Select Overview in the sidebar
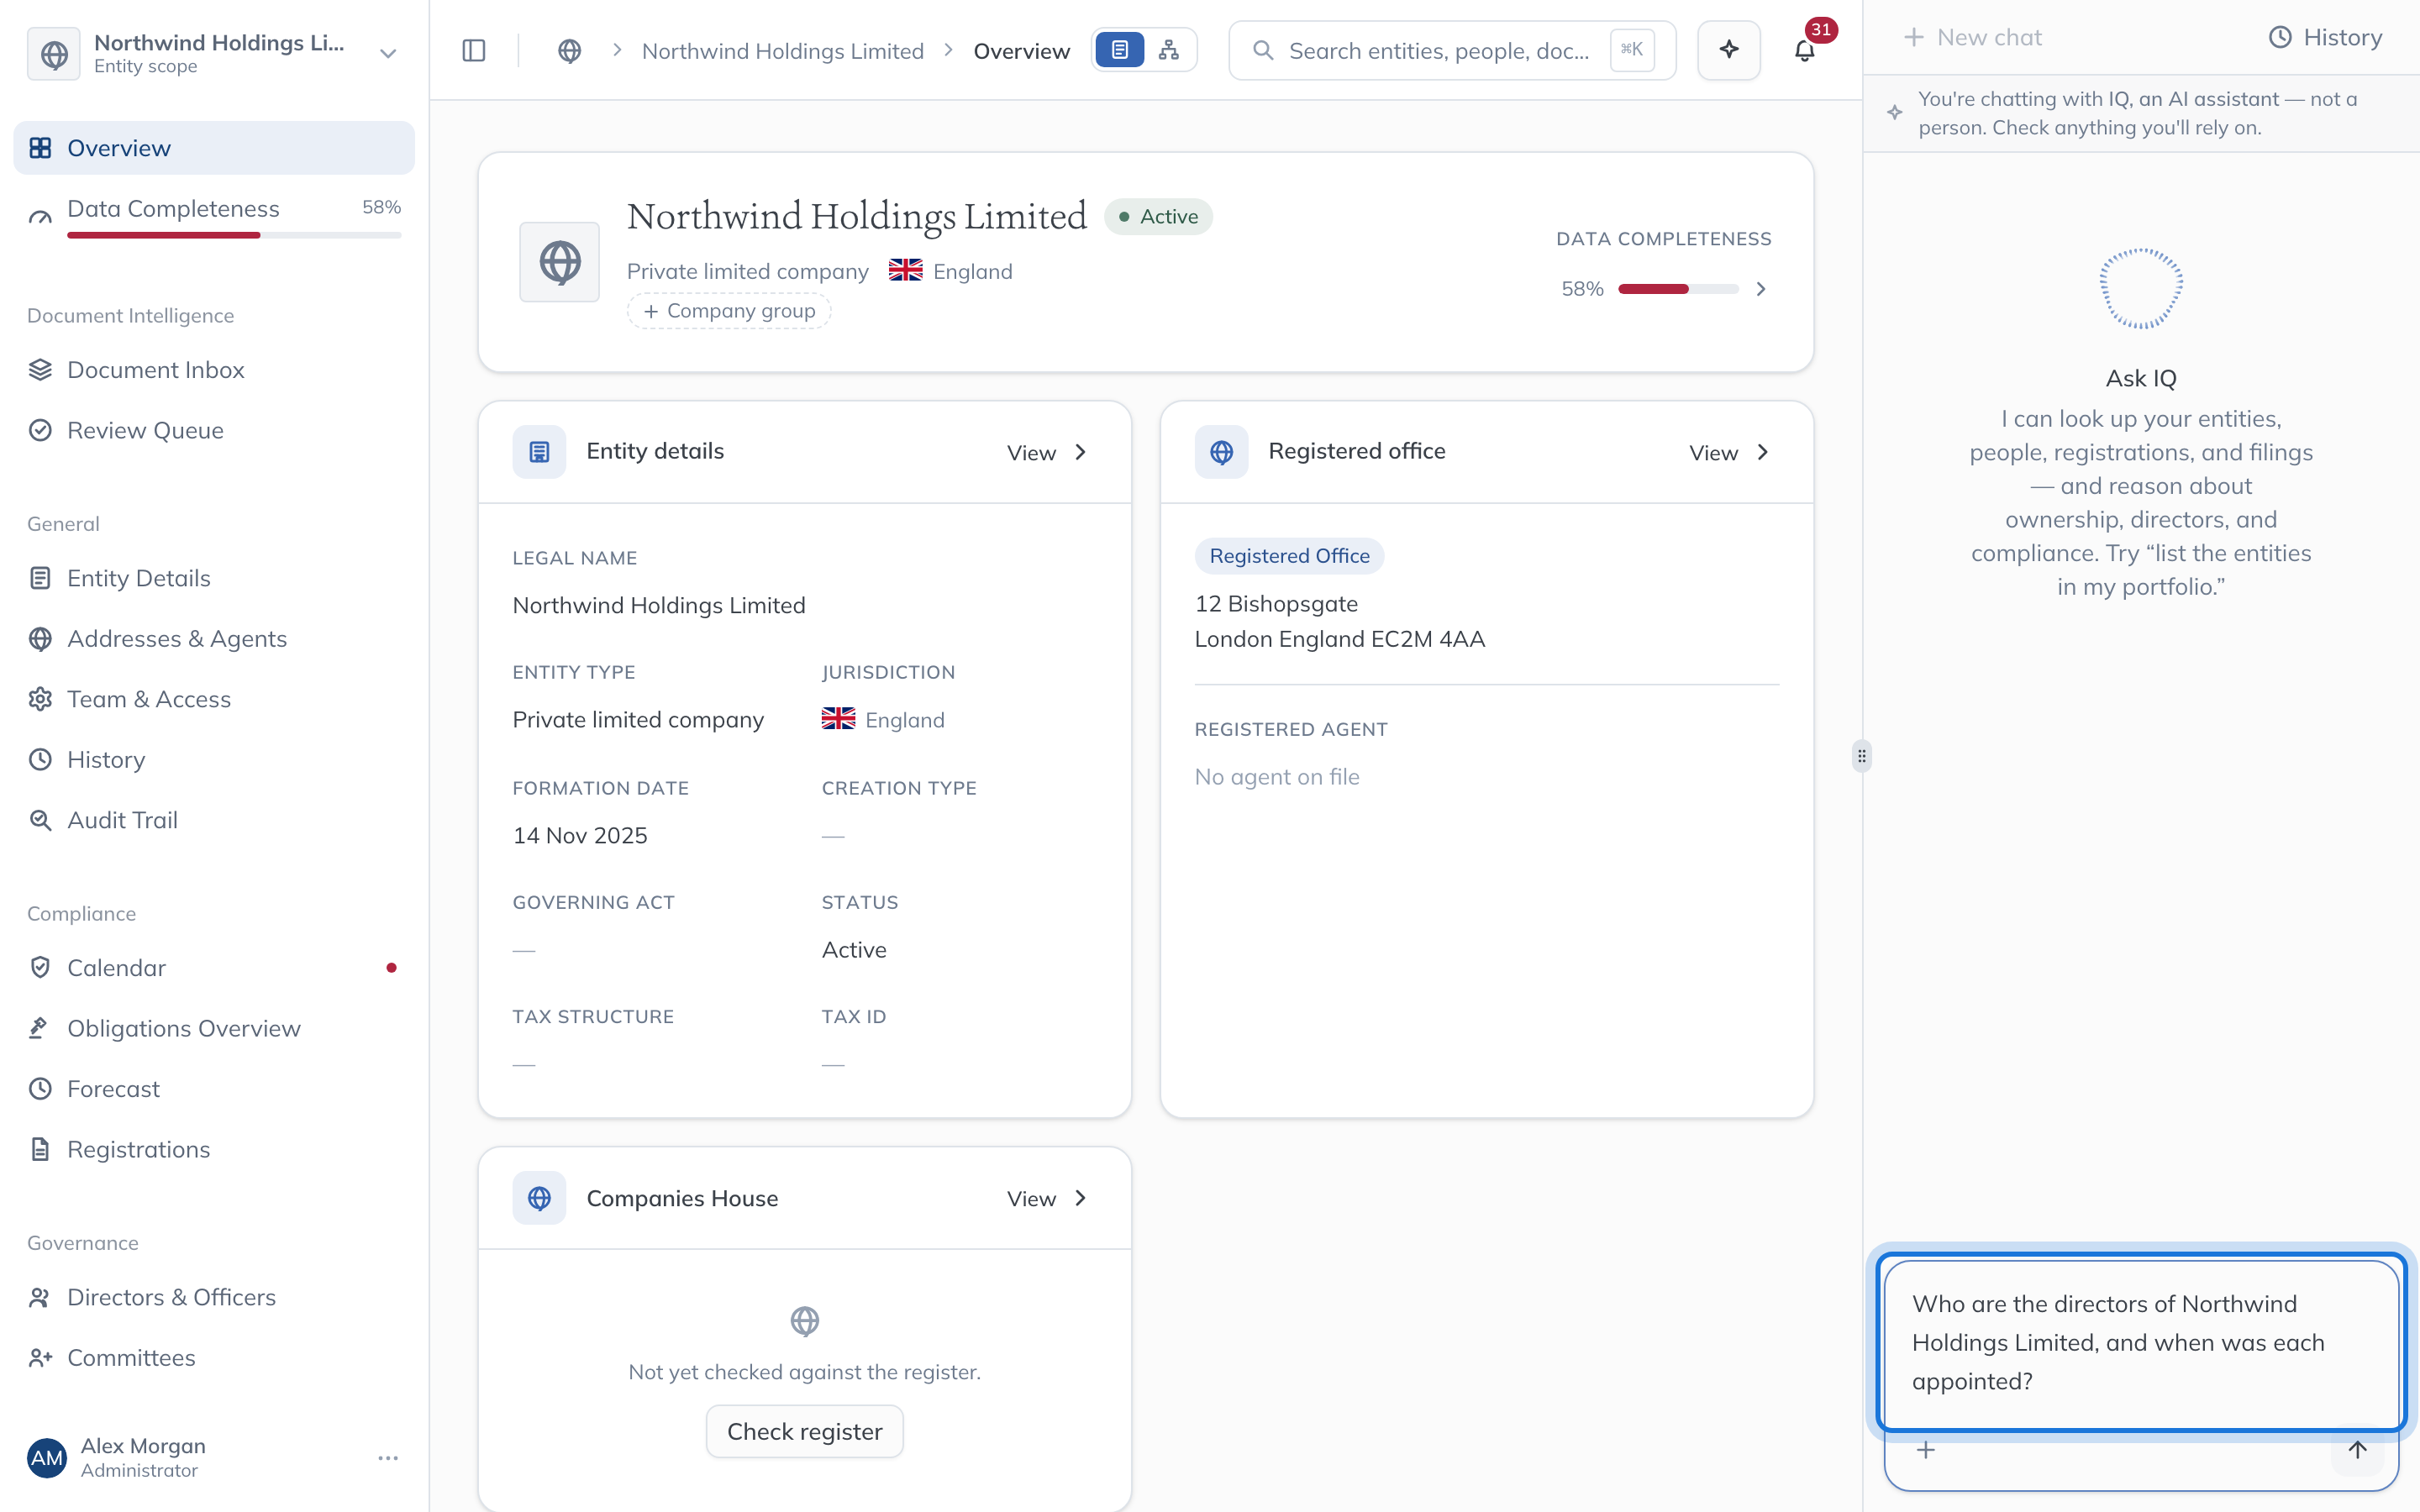The image size is (2420, 1512). pyautogui.click(x=214, y=148)
